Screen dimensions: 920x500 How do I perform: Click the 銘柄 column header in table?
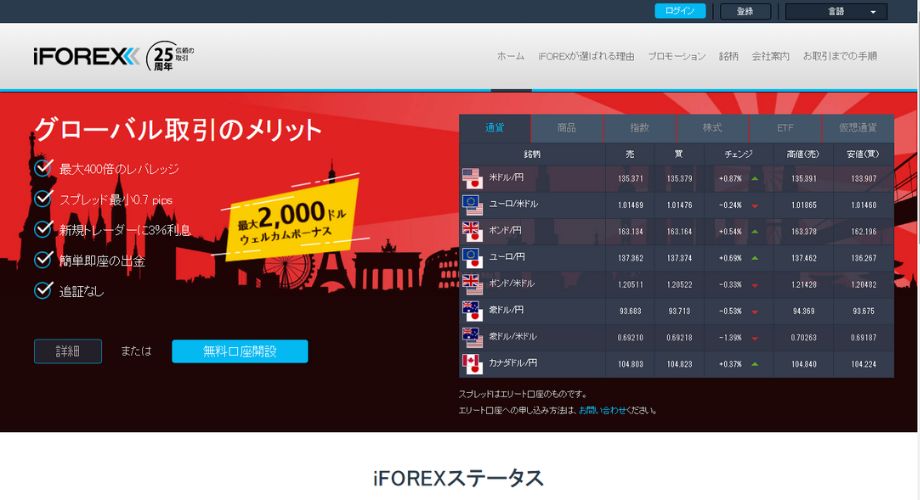pos(532,154)
